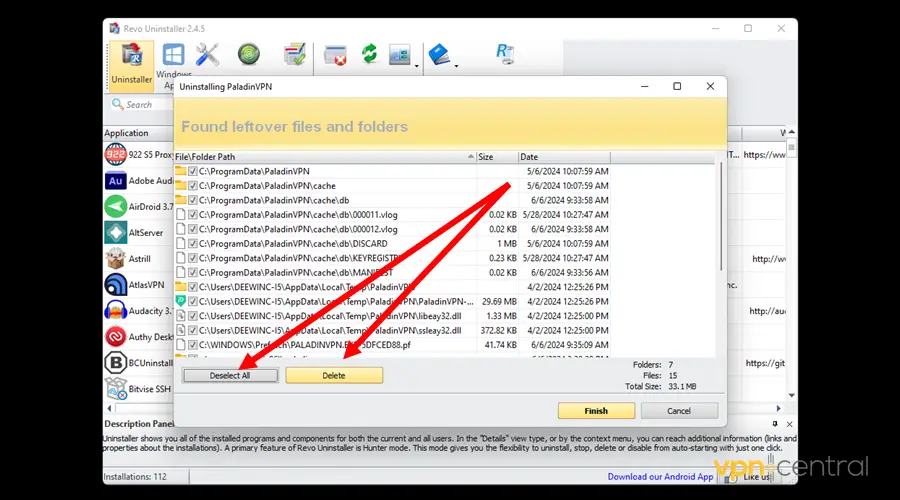Click the Application column header
This screenshot has height=500, width=900.
pyautogui.click(x=138, y=133)
